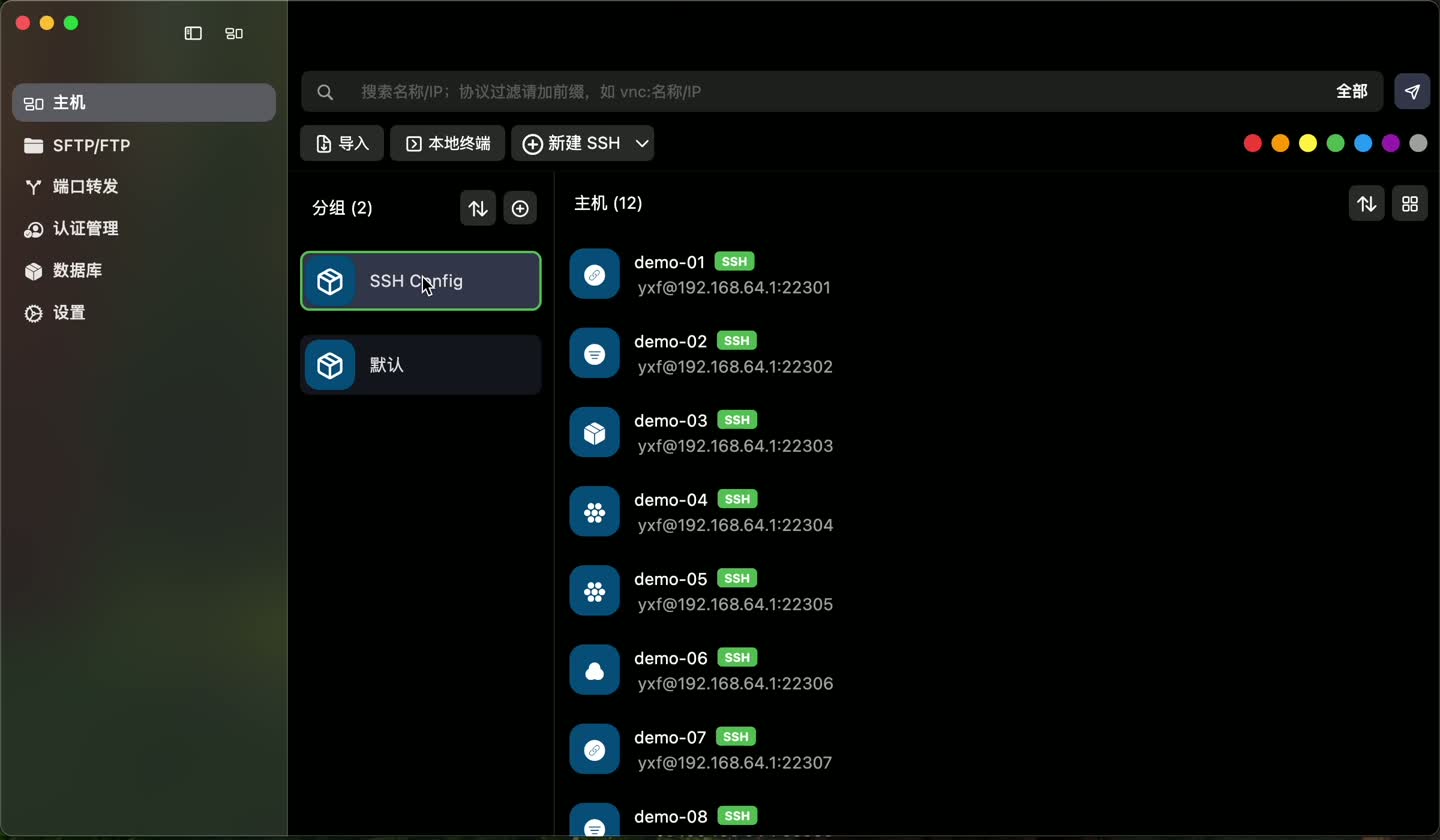1440x840 pixels.
Task: Go to 端口转发 port forwarding
Action: [144, 187]
